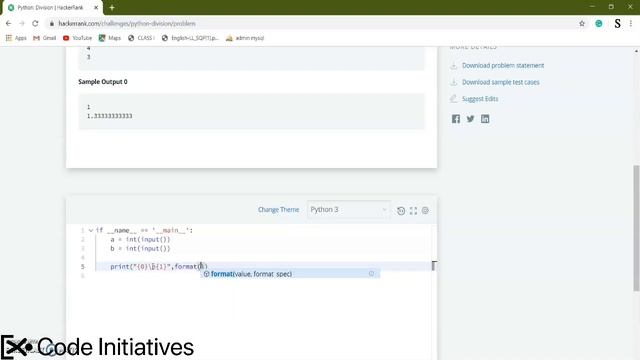Click Change Theme in editor

point(278,209)
